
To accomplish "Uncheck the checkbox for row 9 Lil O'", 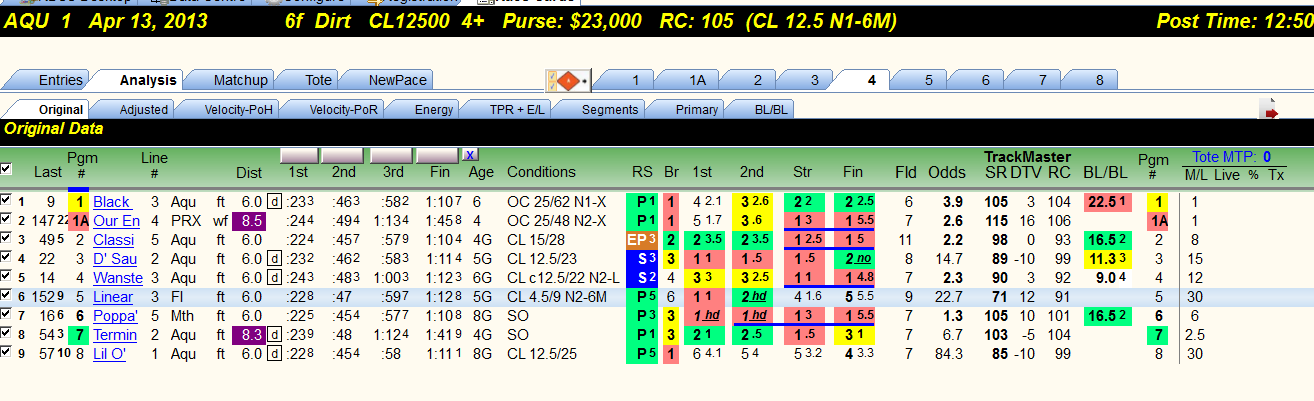I will click(7, 354).
